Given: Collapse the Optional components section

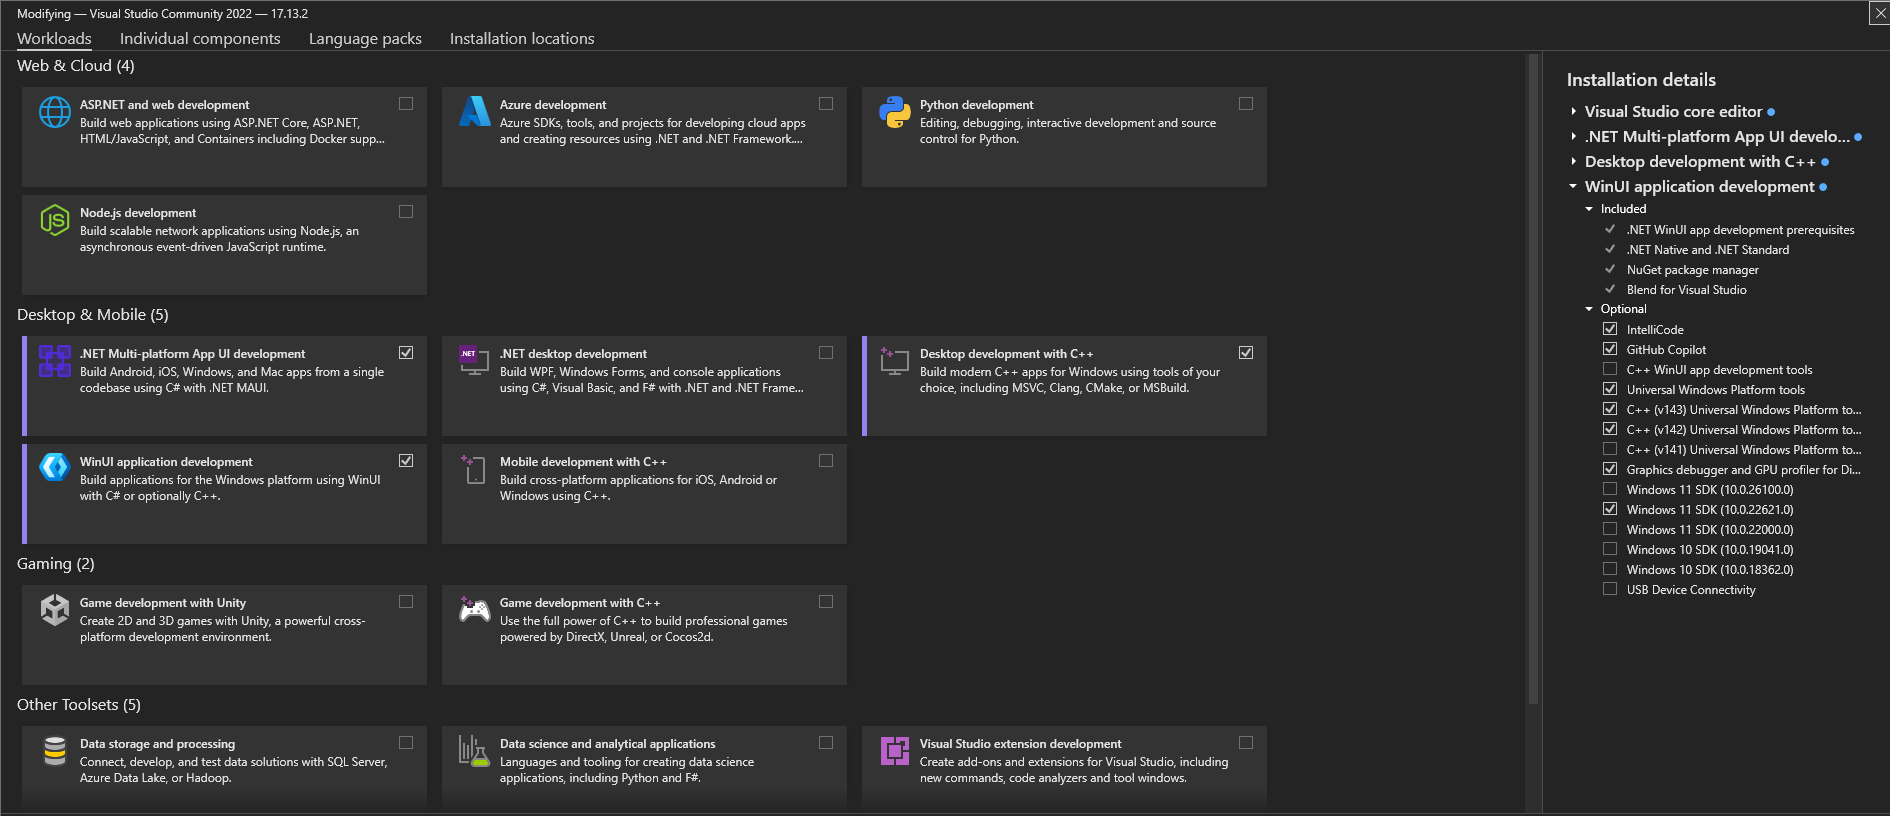Looking at the screenshot, I should (x=1589, y=309).
